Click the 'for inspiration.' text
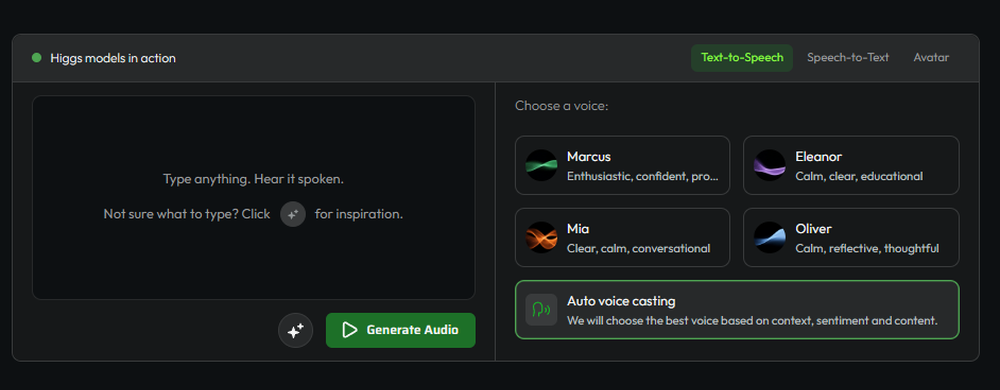The height and width of the screenshot is (390, 1000). click(359, 214)
